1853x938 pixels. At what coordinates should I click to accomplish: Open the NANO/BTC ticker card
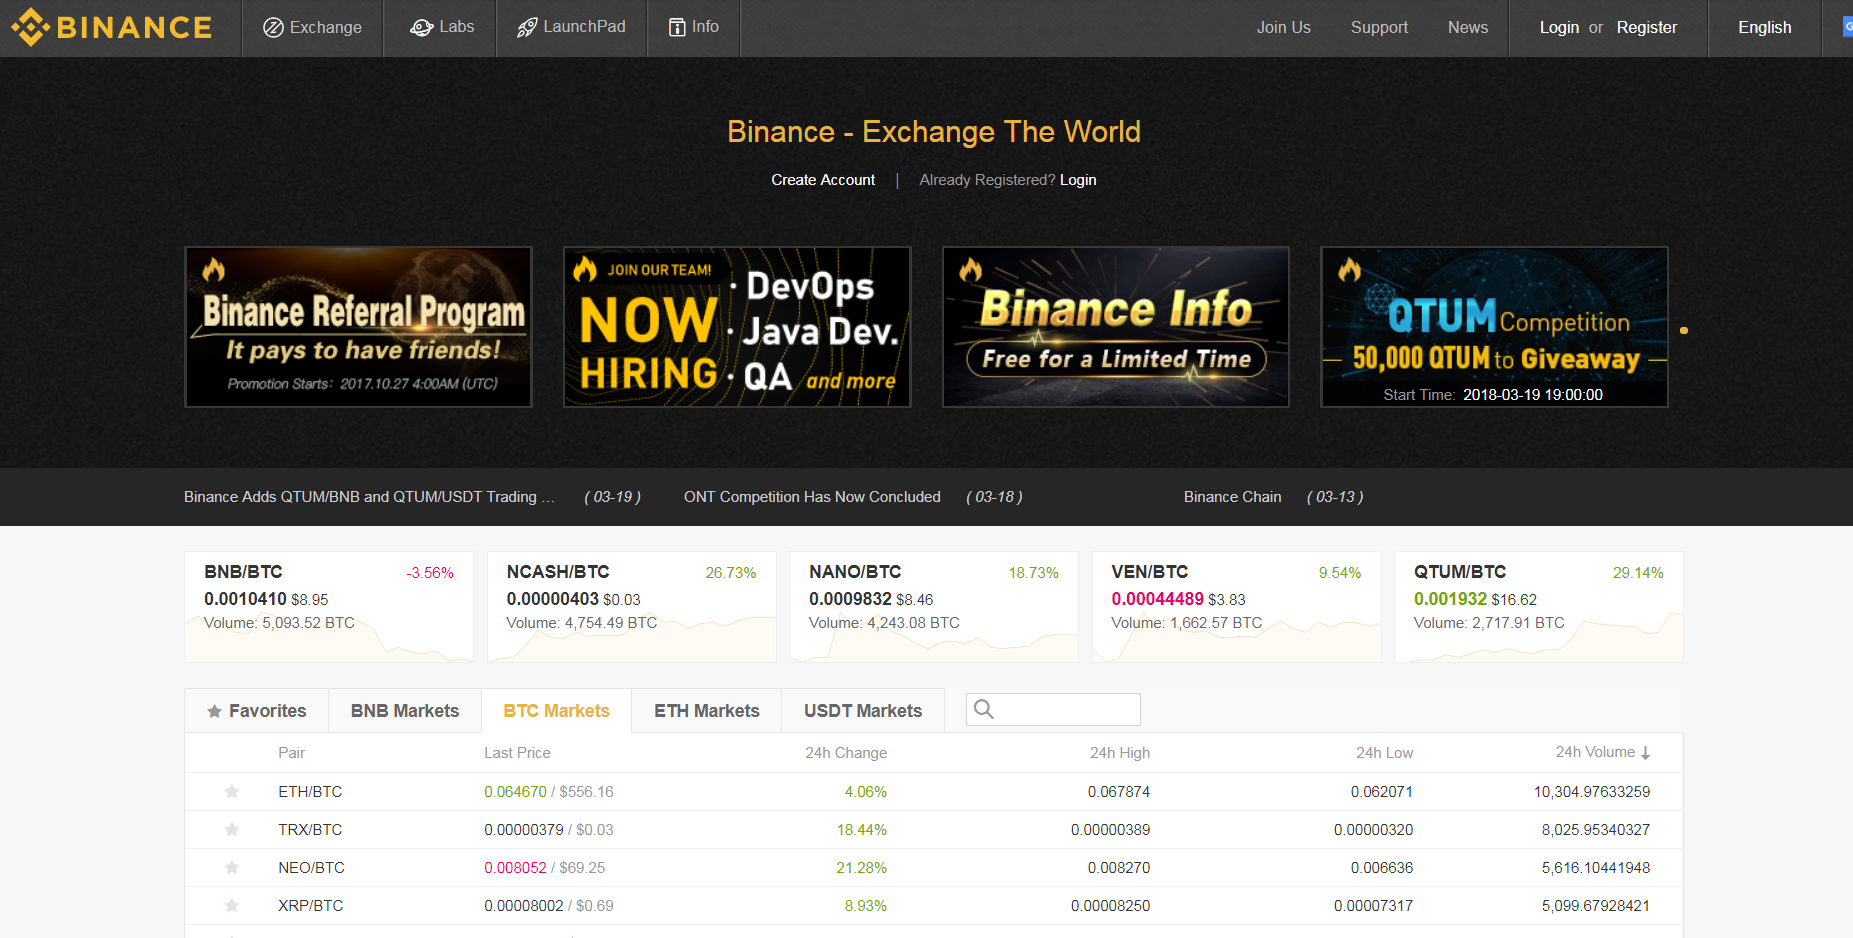pos(934,607)
